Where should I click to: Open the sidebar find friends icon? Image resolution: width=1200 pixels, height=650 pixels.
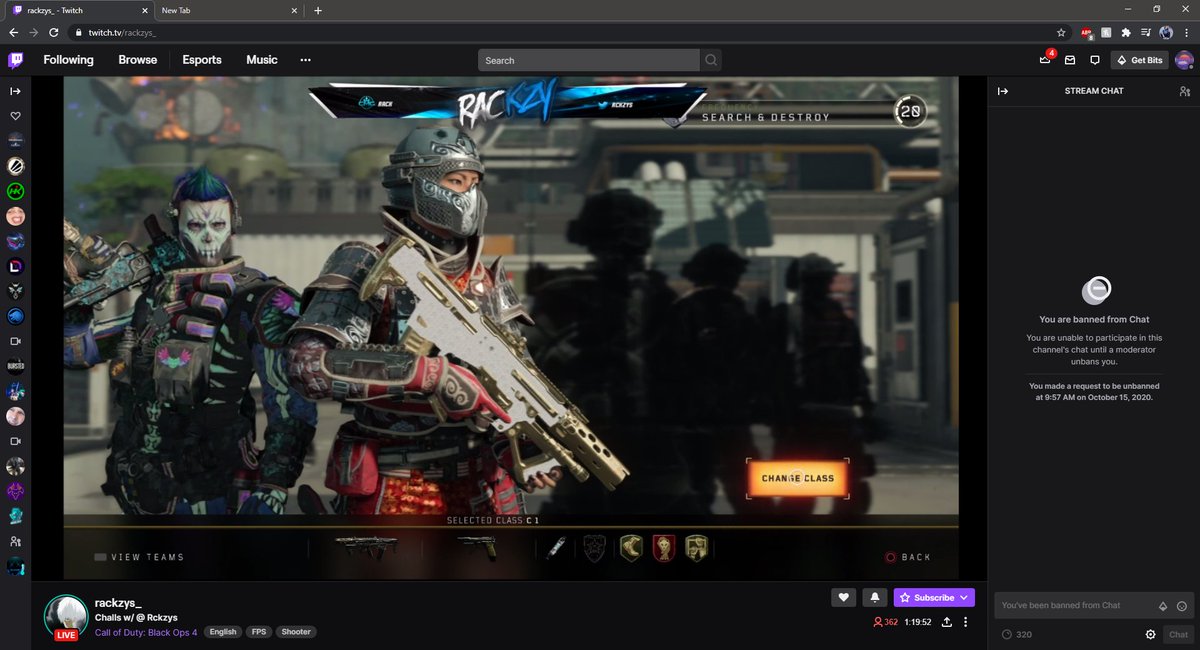click(x=15, y=541)
